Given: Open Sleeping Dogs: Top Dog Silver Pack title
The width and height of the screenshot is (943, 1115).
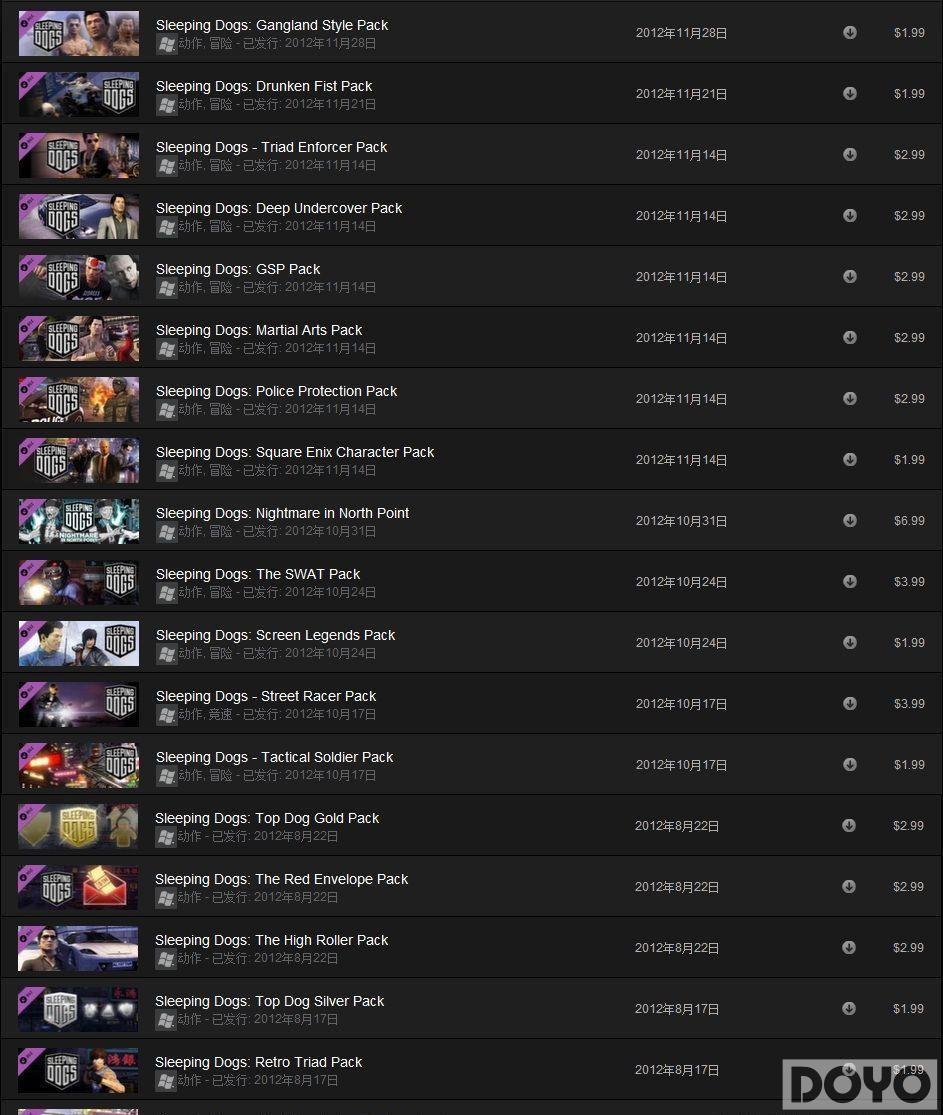Looking at the screenshot, I should click(270, 1001).
